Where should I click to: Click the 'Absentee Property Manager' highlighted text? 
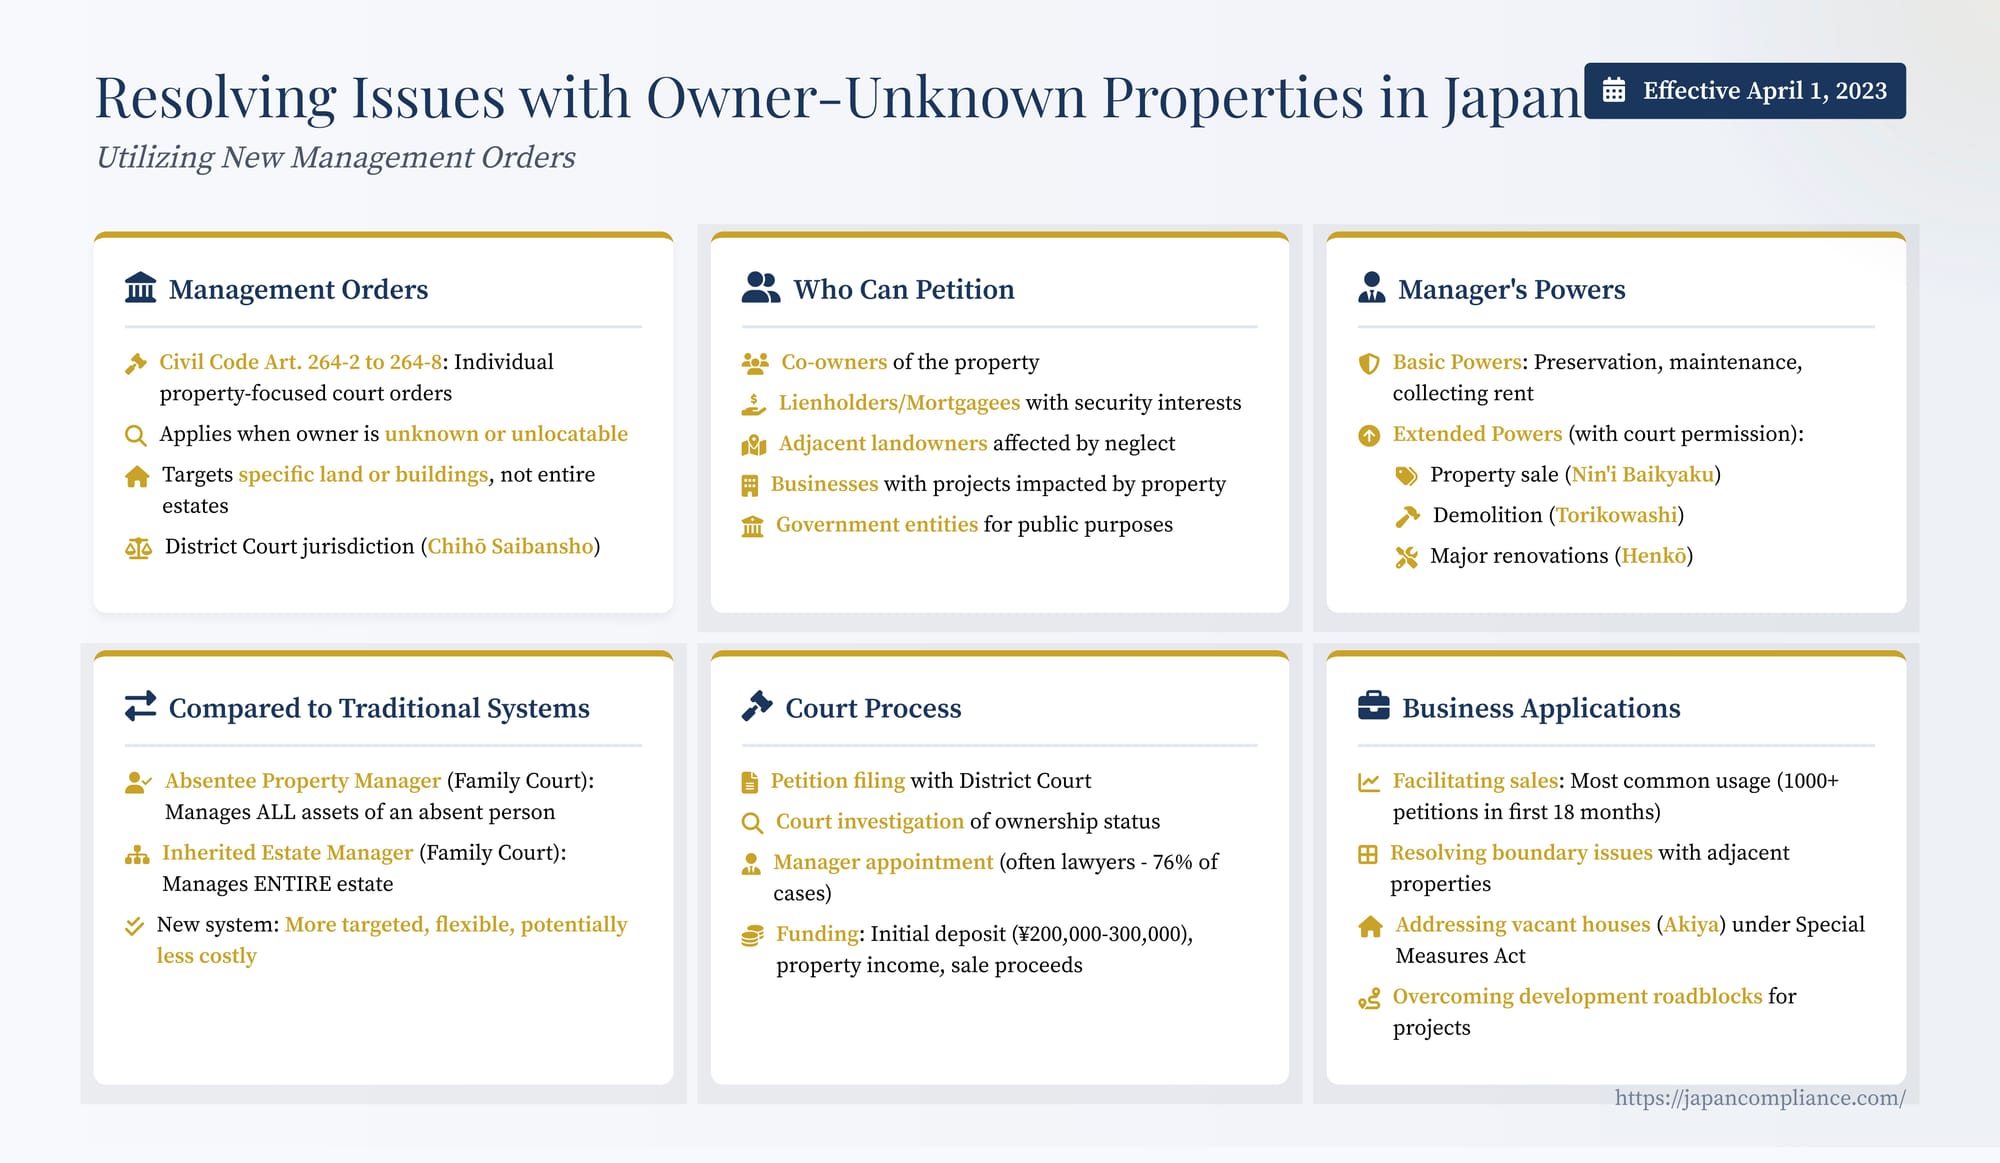coord(303,780)
